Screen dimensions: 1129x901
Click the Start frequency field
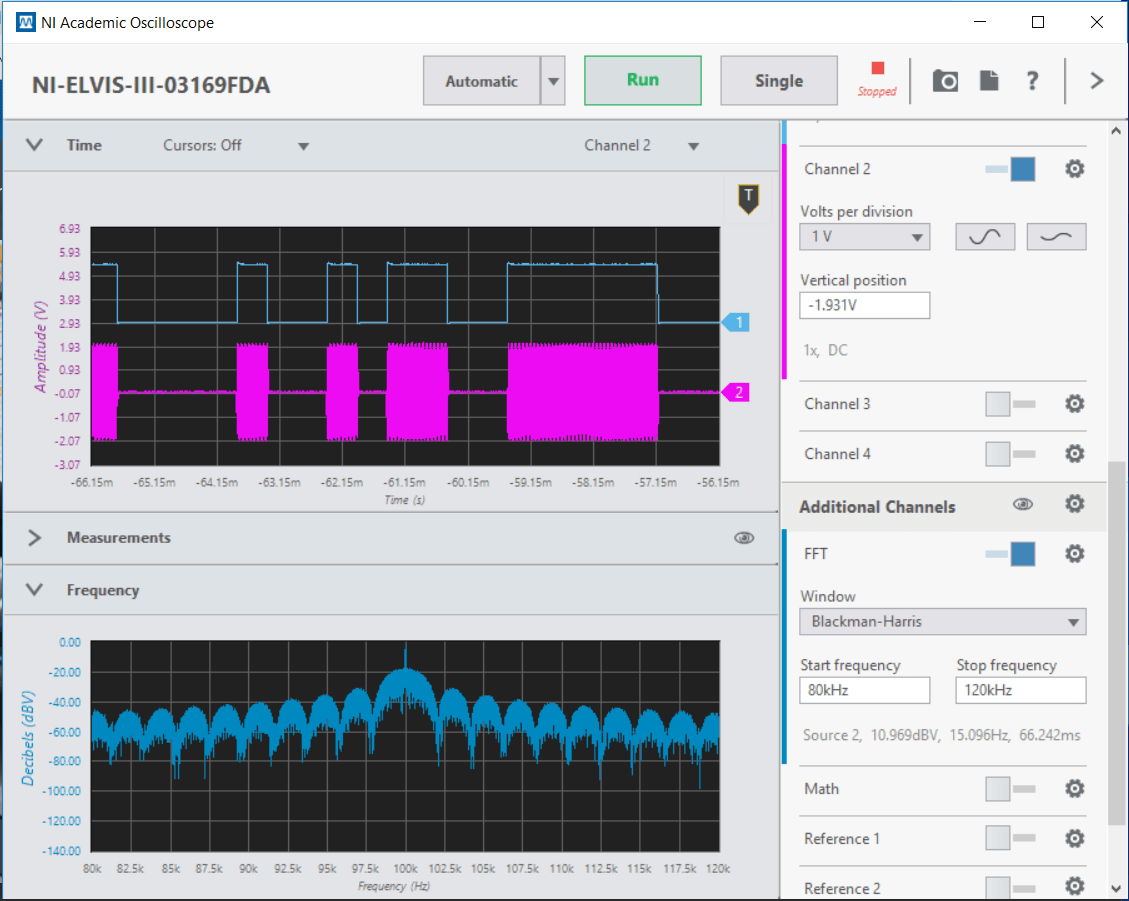pyautogui.click(x=864, y=690)
